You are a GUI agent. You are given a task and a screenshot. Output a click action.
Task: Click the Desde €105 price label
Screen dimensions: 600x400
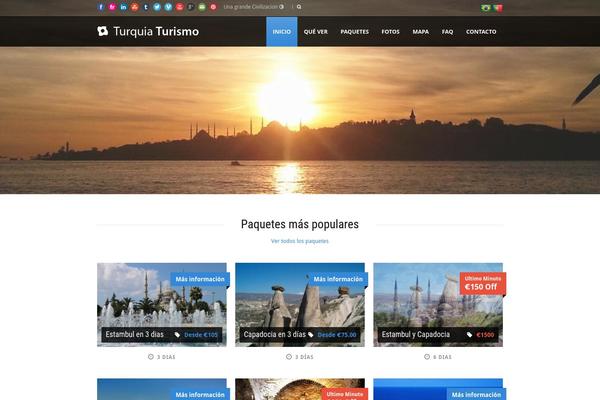point(201,335)
